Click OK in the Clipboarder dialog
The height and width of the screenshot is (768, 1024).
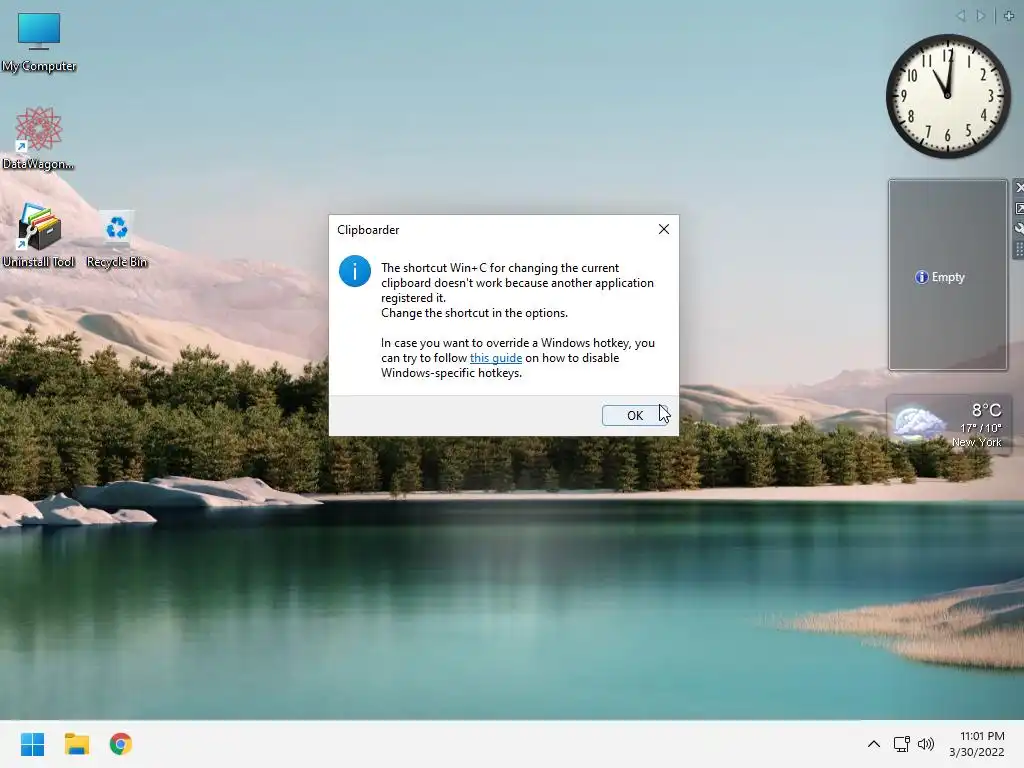coord(635,415)
